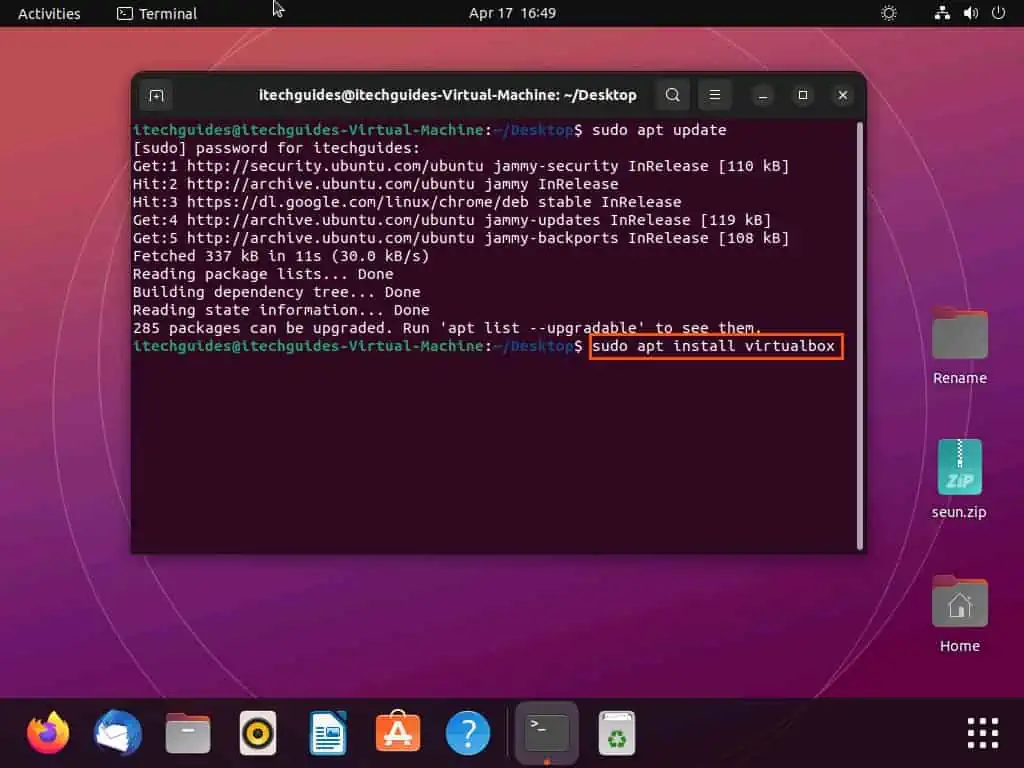Select the seun.zip desktop file
Screen dimensions: 1024x768
click(959, 468)
